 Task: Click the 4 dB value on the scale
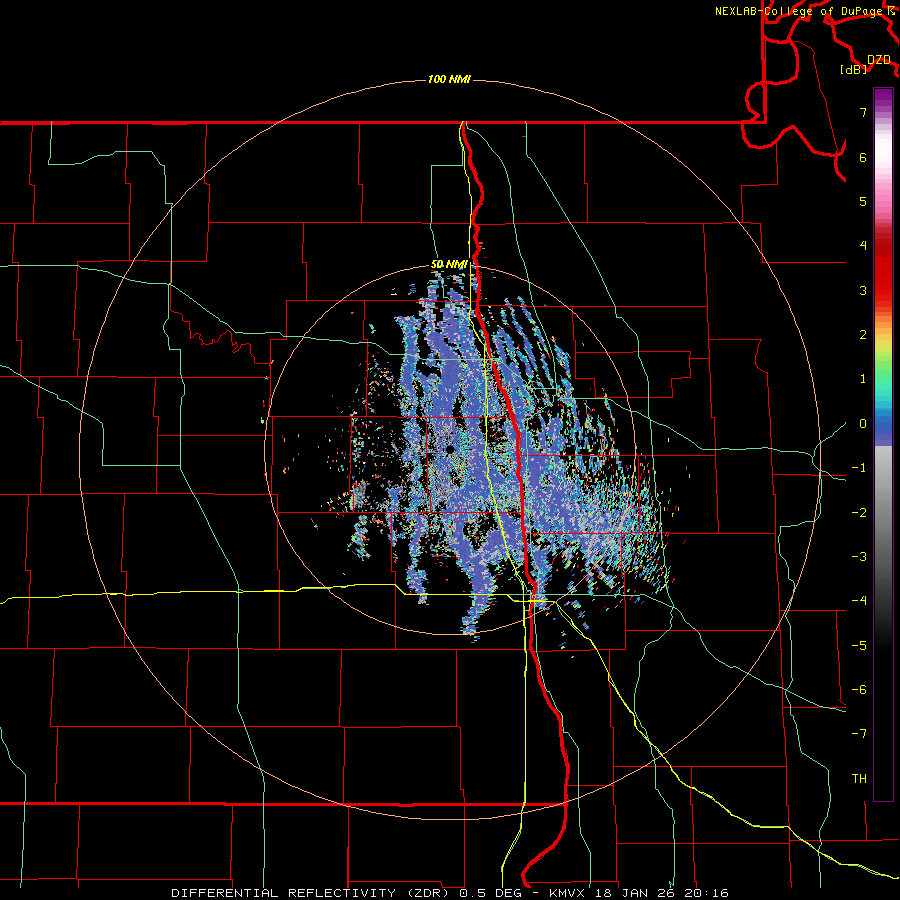pyautogui.click(x=863, y=246)
